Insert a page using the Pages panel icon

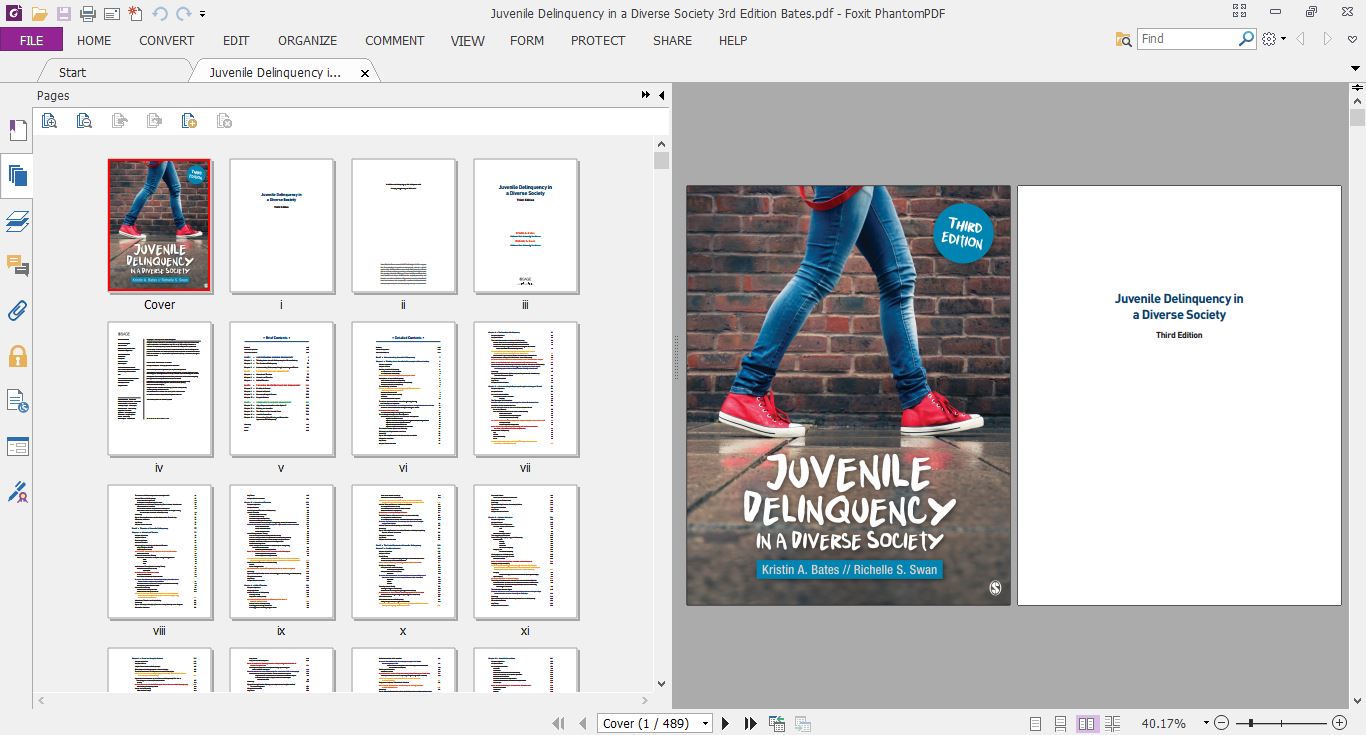coord(189,121)
